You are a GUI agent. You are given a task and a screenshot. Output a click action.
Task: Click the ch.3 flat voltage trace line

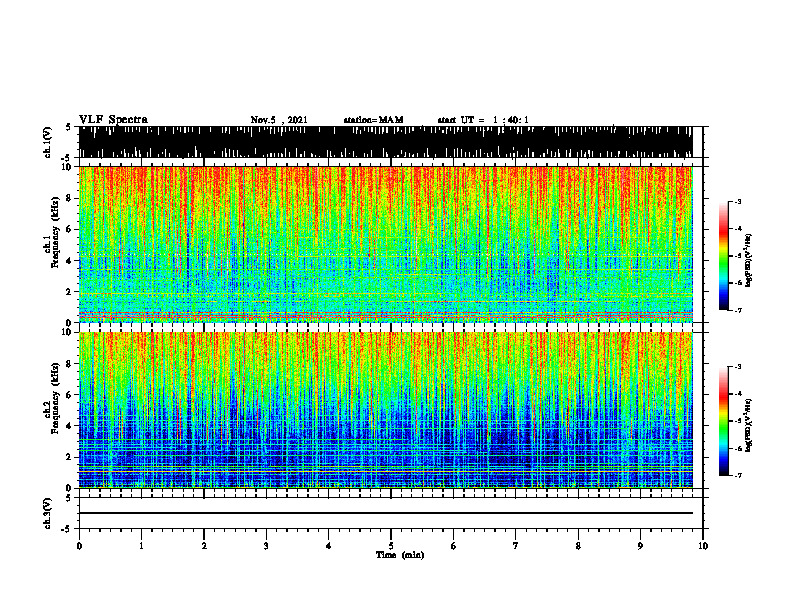(386, 513)
